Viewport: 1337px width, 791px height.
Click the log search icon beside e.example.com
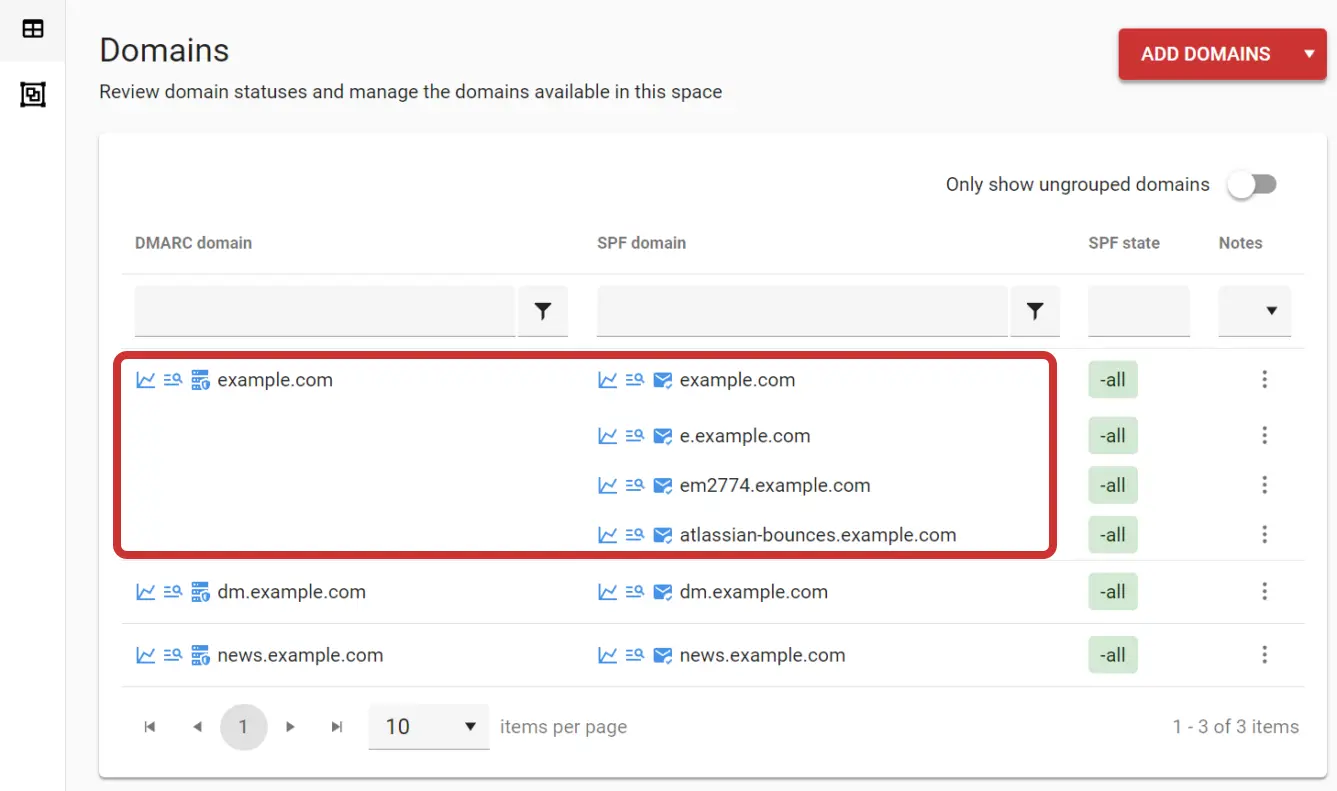click(634, 435)
